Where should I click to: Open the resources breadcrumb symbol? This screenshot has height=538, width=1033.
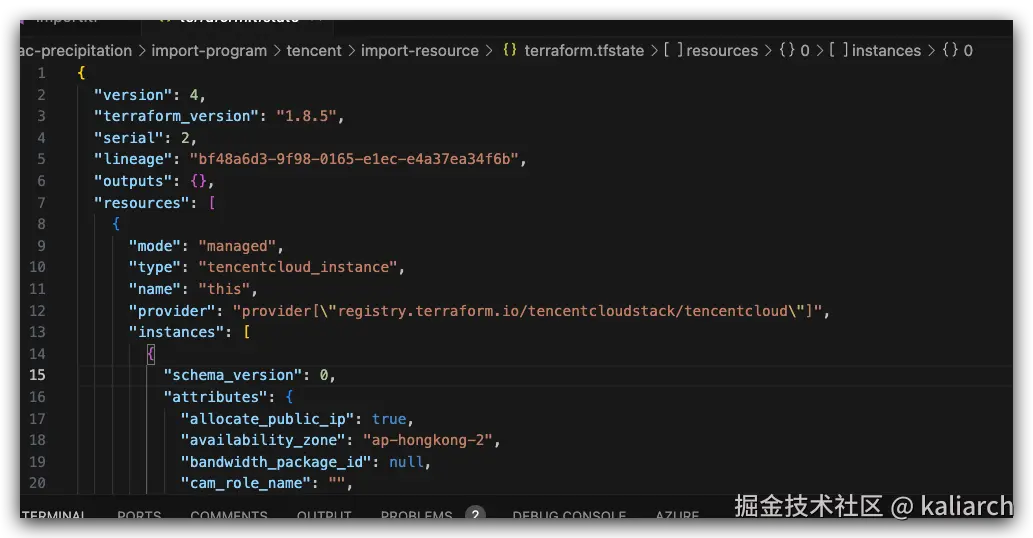point(722,51)
